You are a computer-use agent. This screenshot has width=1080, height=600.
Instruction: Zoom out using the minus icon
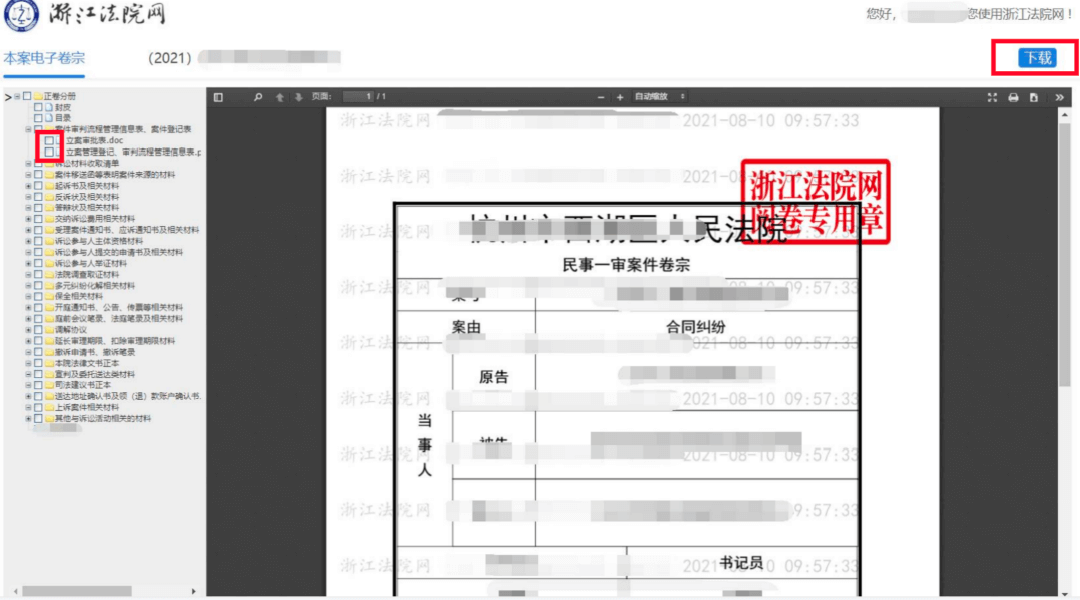603,97
